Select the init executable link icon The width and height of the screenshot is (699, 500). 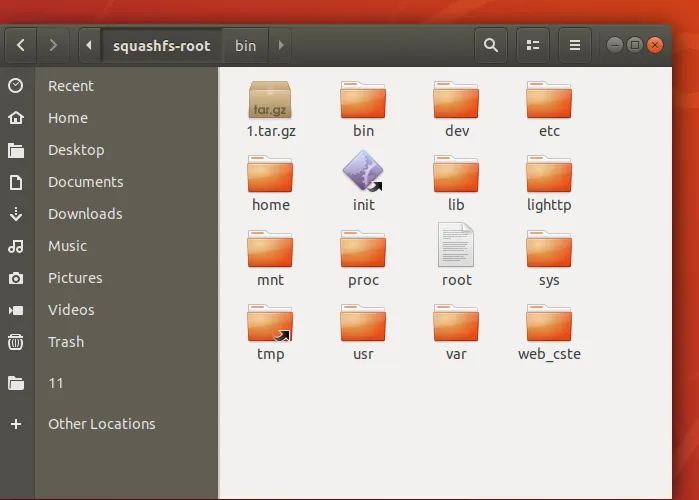pos(363,173)
